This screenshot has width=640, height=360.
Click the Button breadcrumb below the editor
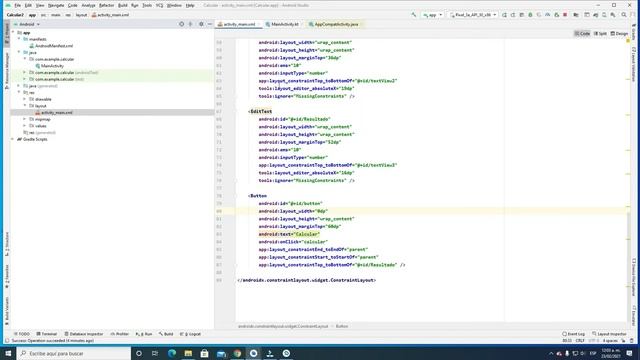tap(342, 326)
